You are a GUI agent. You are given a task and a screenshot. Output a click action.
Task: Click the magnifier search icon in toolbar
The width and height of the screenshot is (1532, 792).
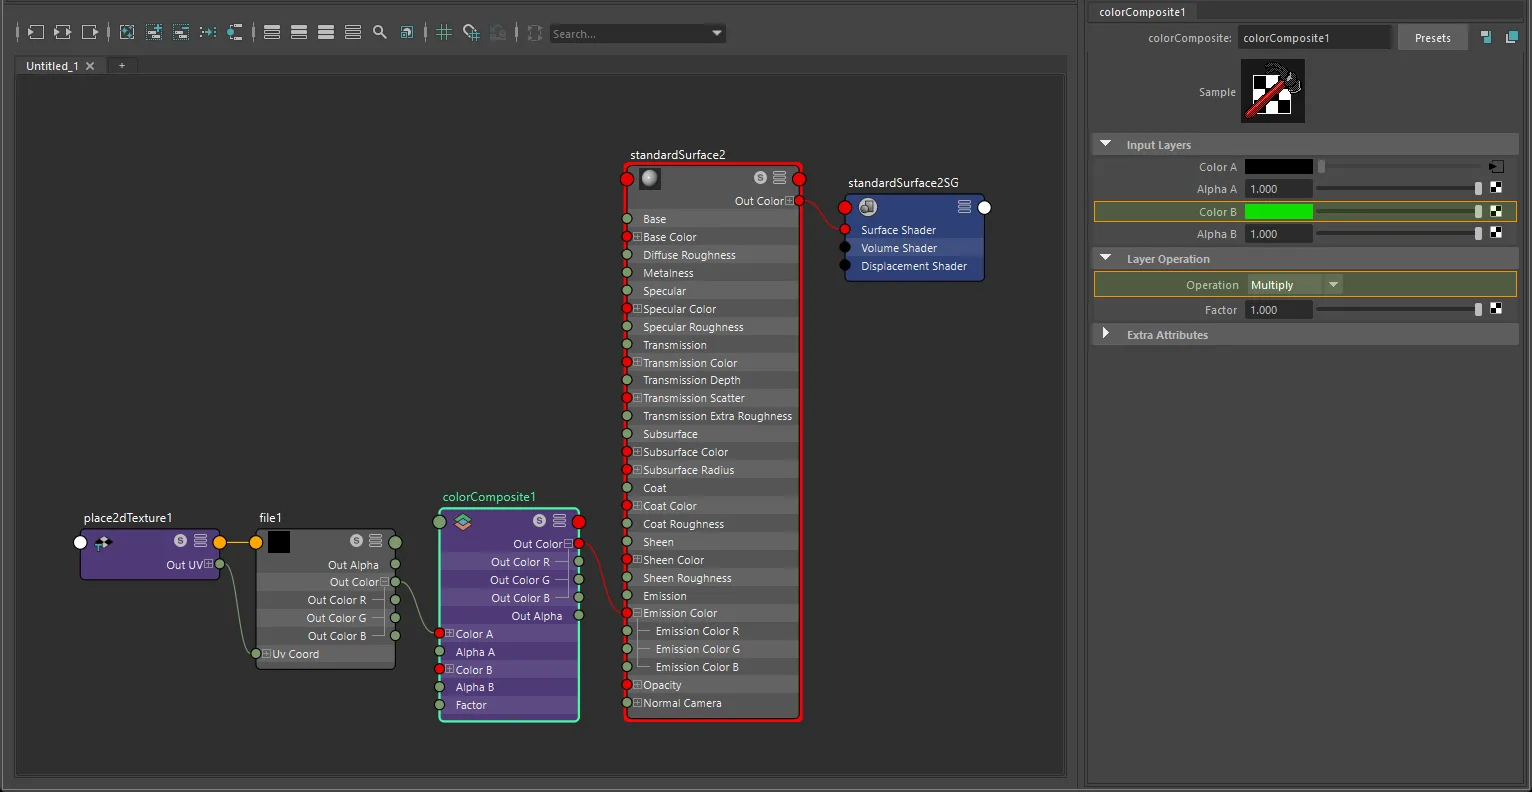pos(380,33)
